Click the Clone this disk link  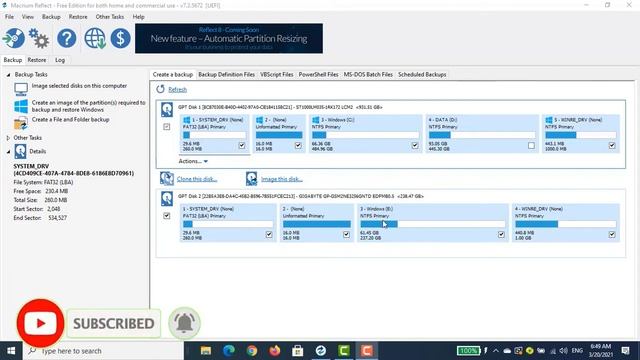point(197,179)
